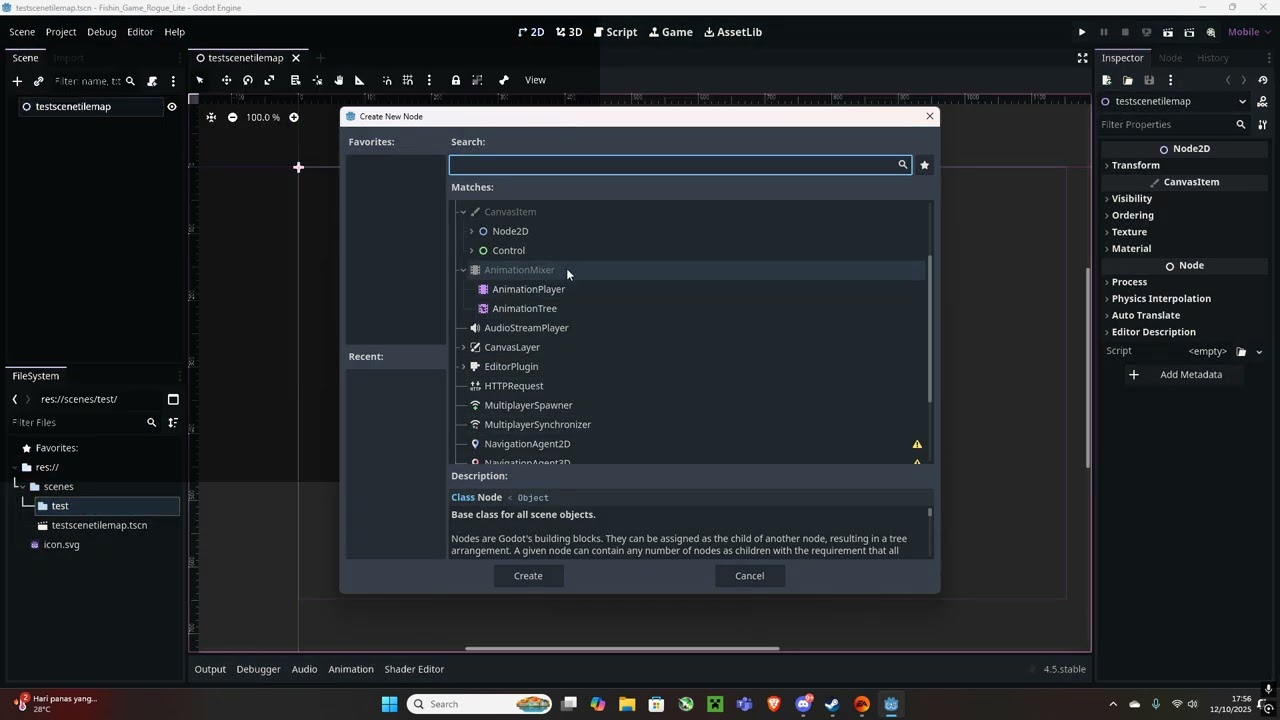Open the Output bottom panel
Image resolution: width=1280 pixels, height=720 pixels.
pyautogui.click(x=210, y=669)
